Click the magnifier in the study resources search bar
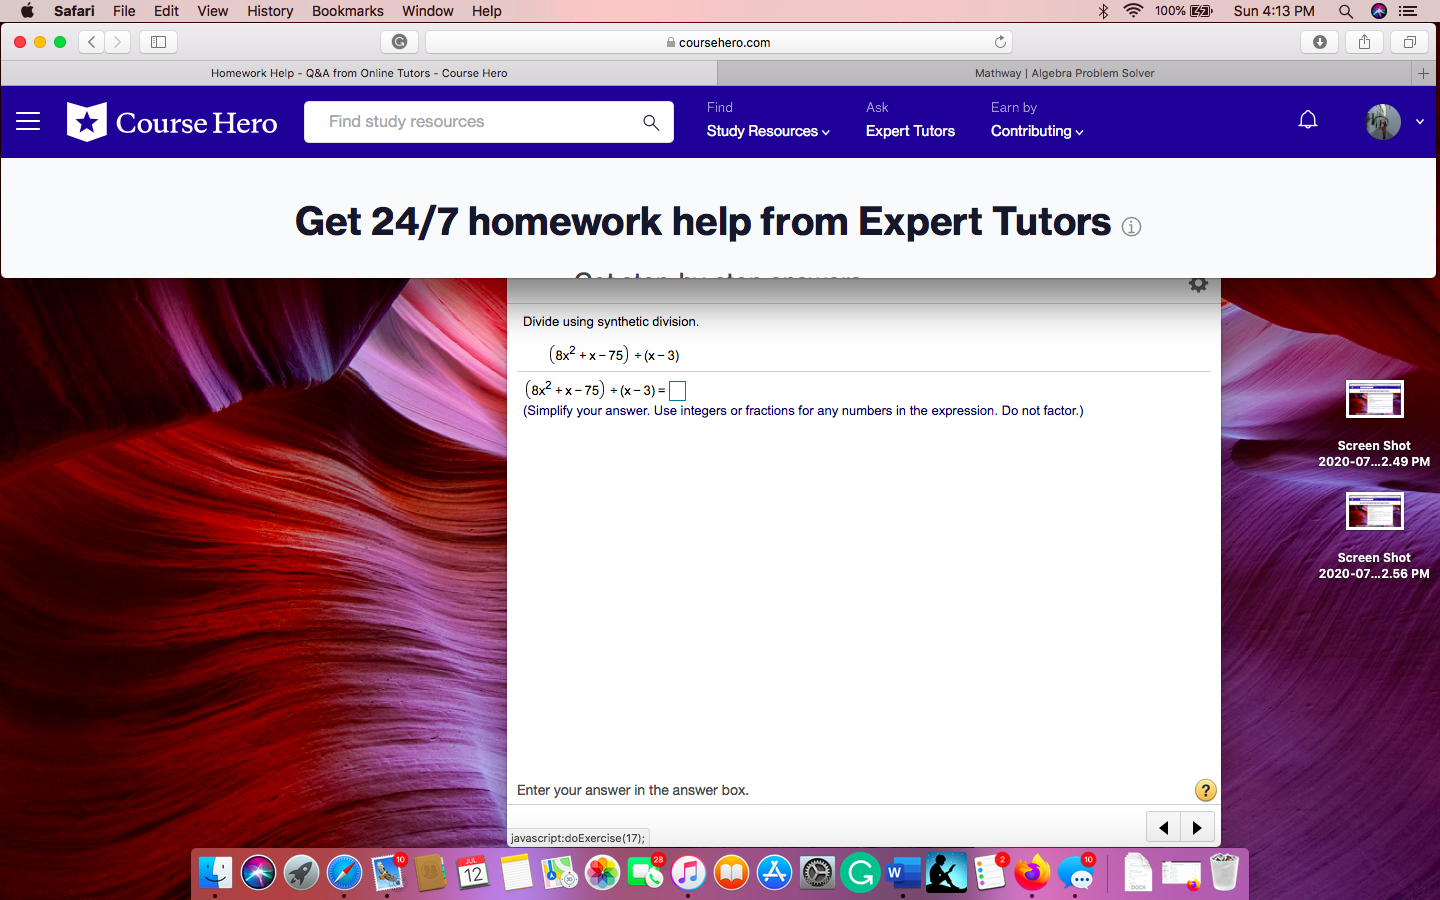Image resolution: width=1440 pixels, height=900 pixels. pos(651,122)
